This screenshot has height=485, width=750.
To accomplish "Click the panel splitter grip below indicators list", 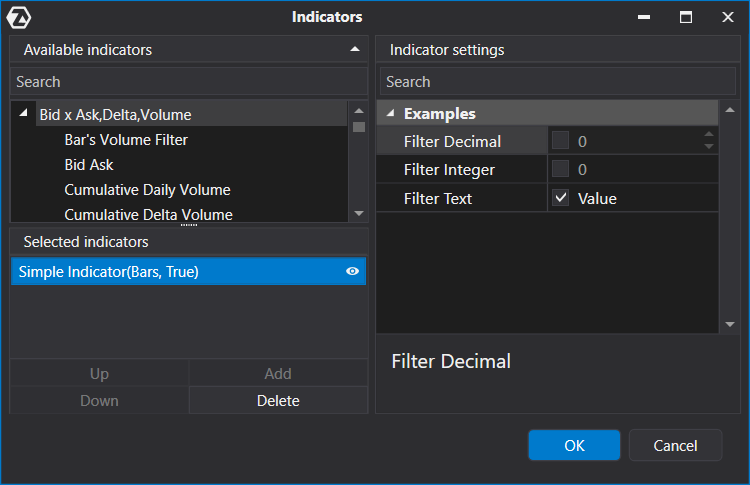I will pos(189,225).
